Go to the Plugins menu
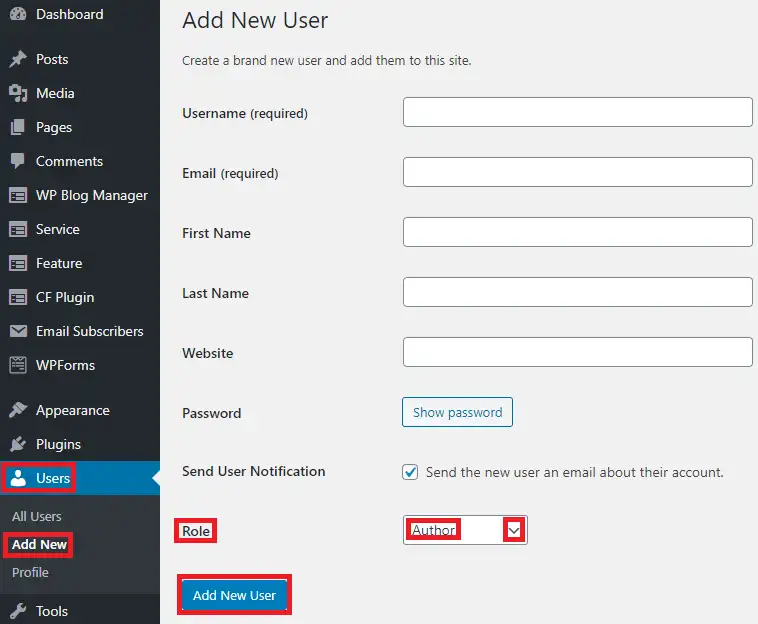 pos(58,444)
